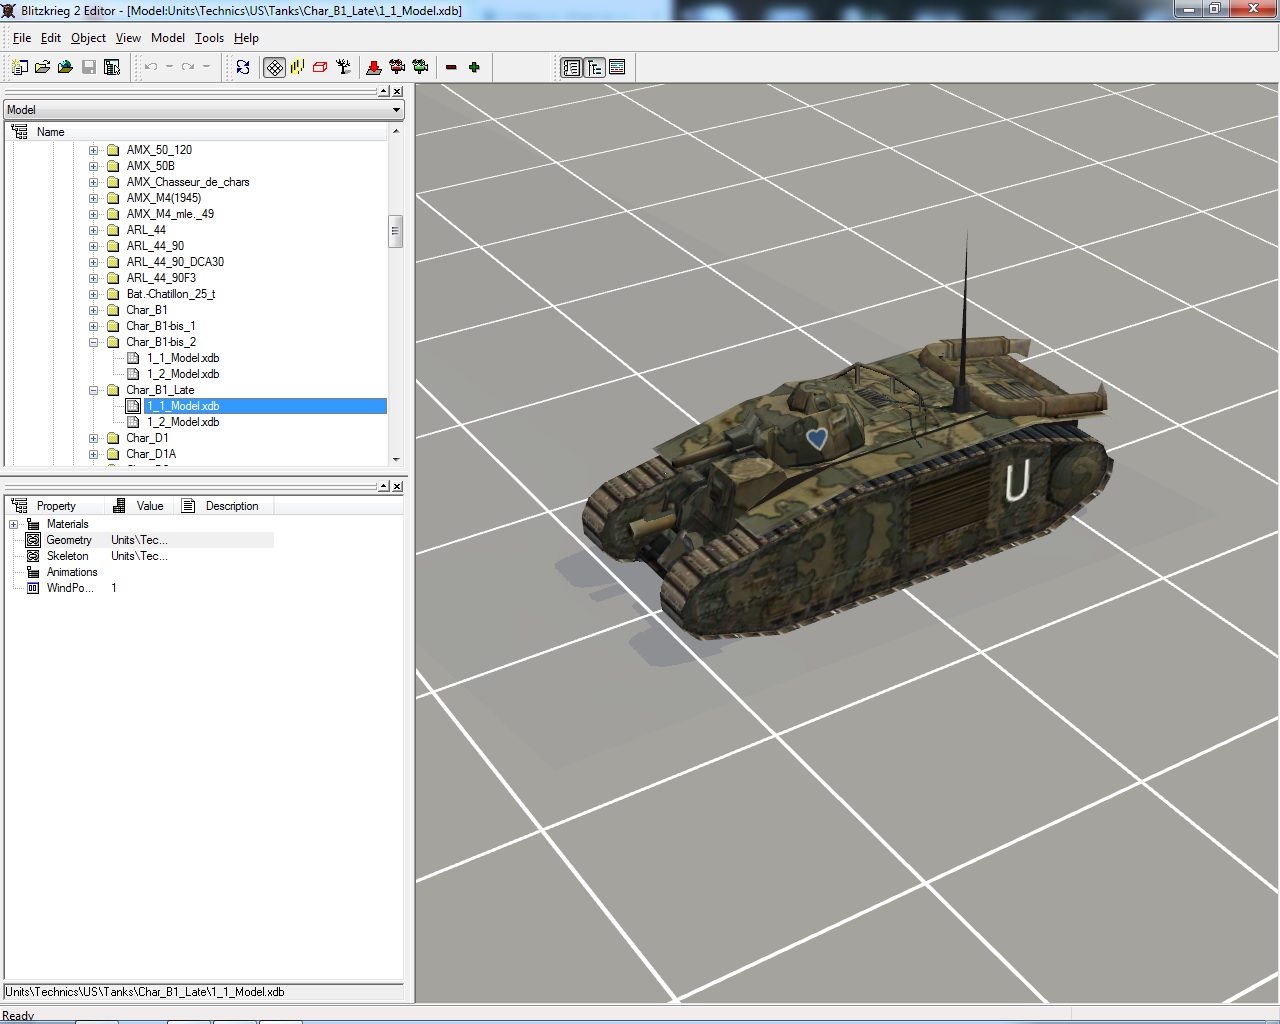Expand the AMX_50_120 folder
Viewport: 1280px width, 1024px height.
tap(93, 150)
